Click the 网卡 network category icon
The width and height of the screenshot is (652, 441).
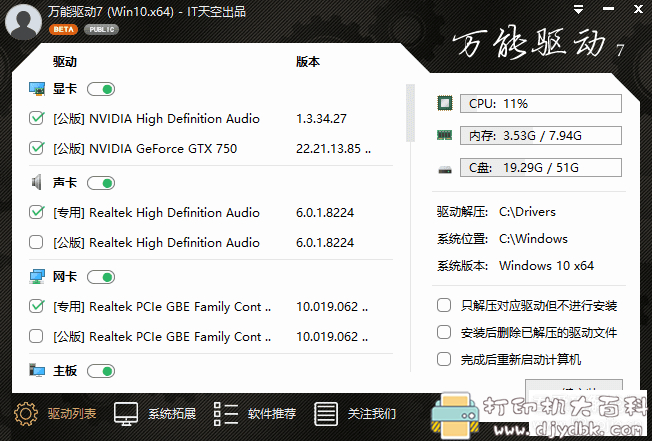click(x=37, y=276)
